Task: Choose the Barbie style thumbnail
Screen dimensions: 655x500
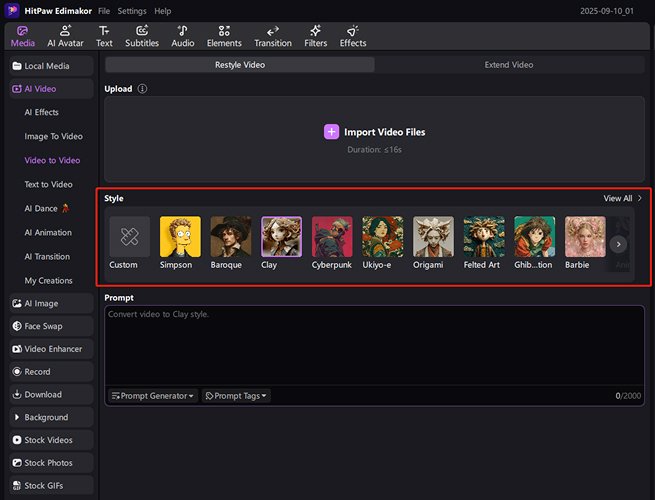Action: pyautogui.click(x=585, y=236)
